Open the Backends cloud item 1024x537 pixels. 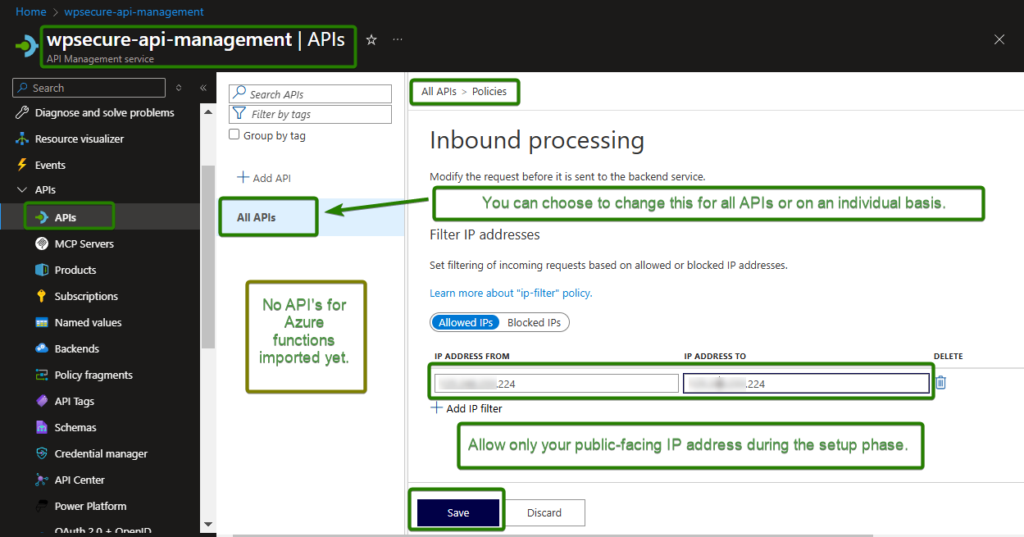point(76,349)
